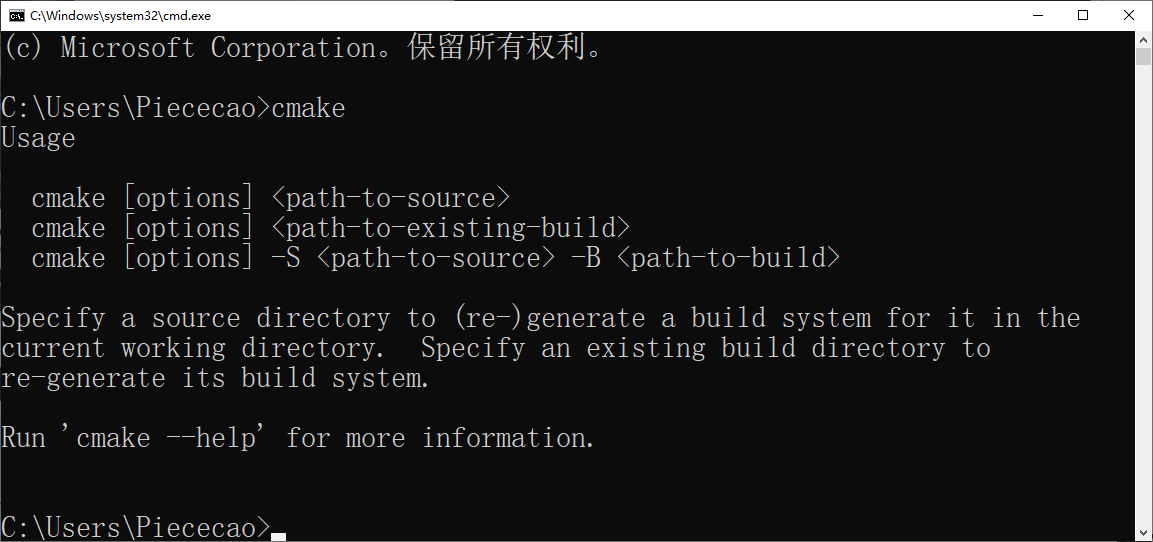Click the <path-to-source> text after -S
The height and width of the screenshot is (542, 1153).
[x=435, y=258]
